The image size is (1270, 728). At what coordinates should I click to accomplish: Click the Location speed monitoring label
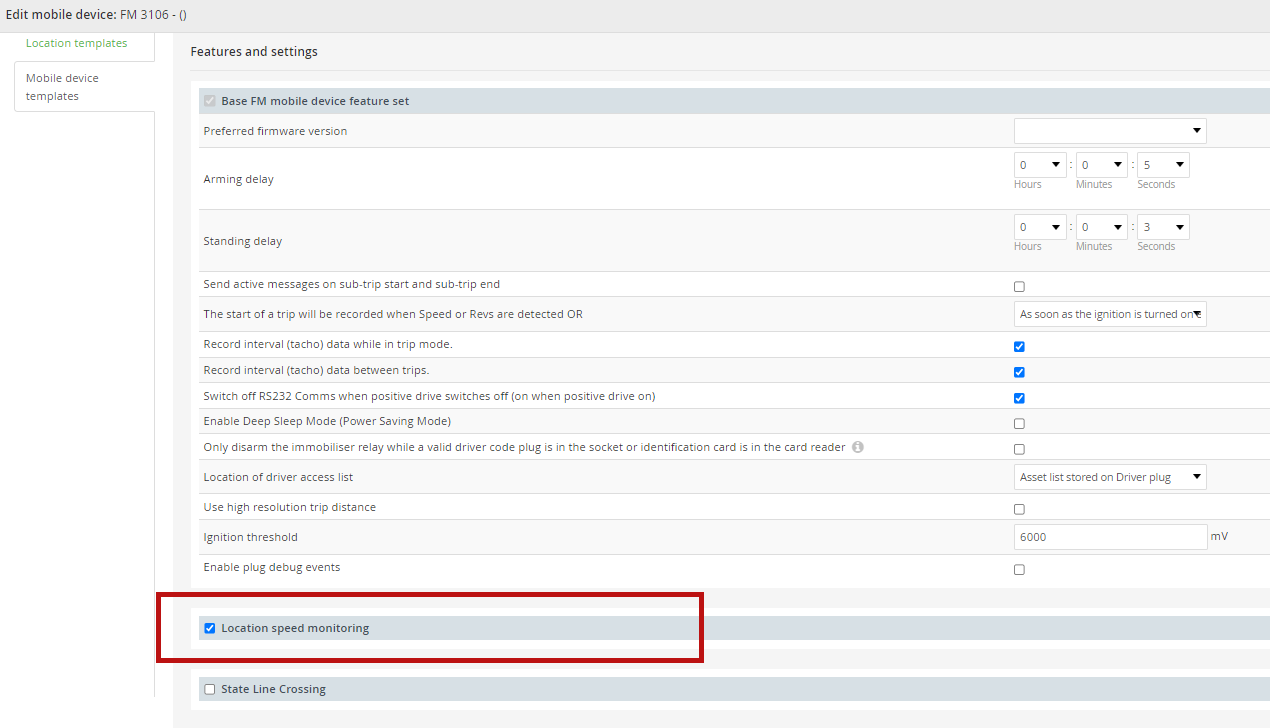295,628
